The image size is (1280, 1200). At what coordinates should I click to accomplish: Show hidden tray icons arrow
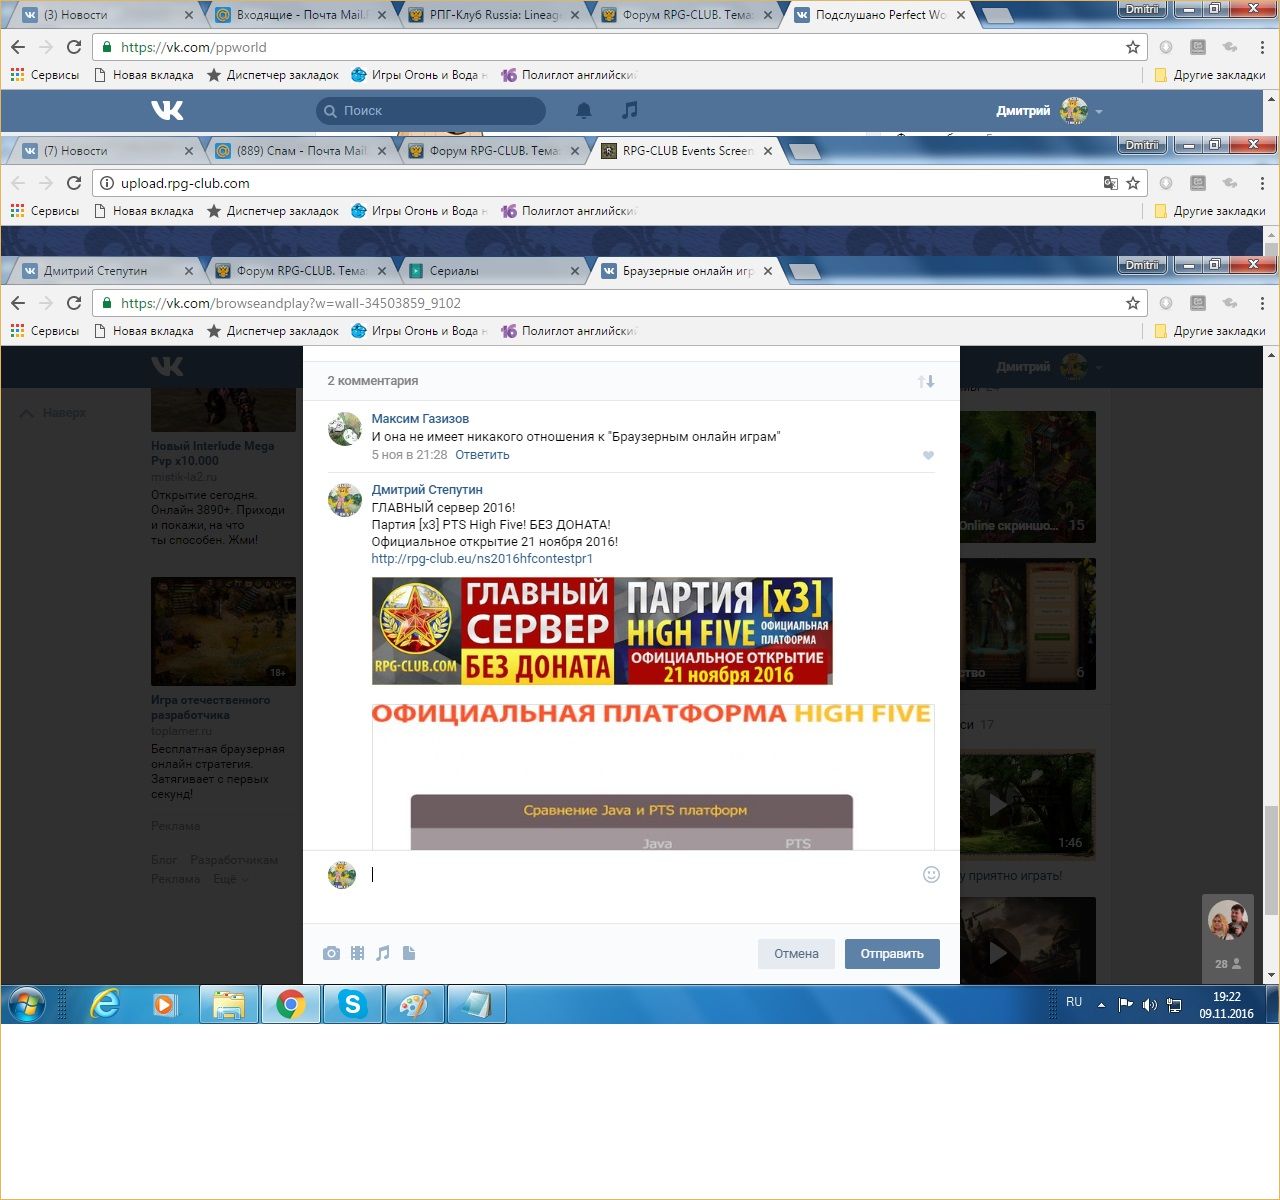coord(1102,1005)
